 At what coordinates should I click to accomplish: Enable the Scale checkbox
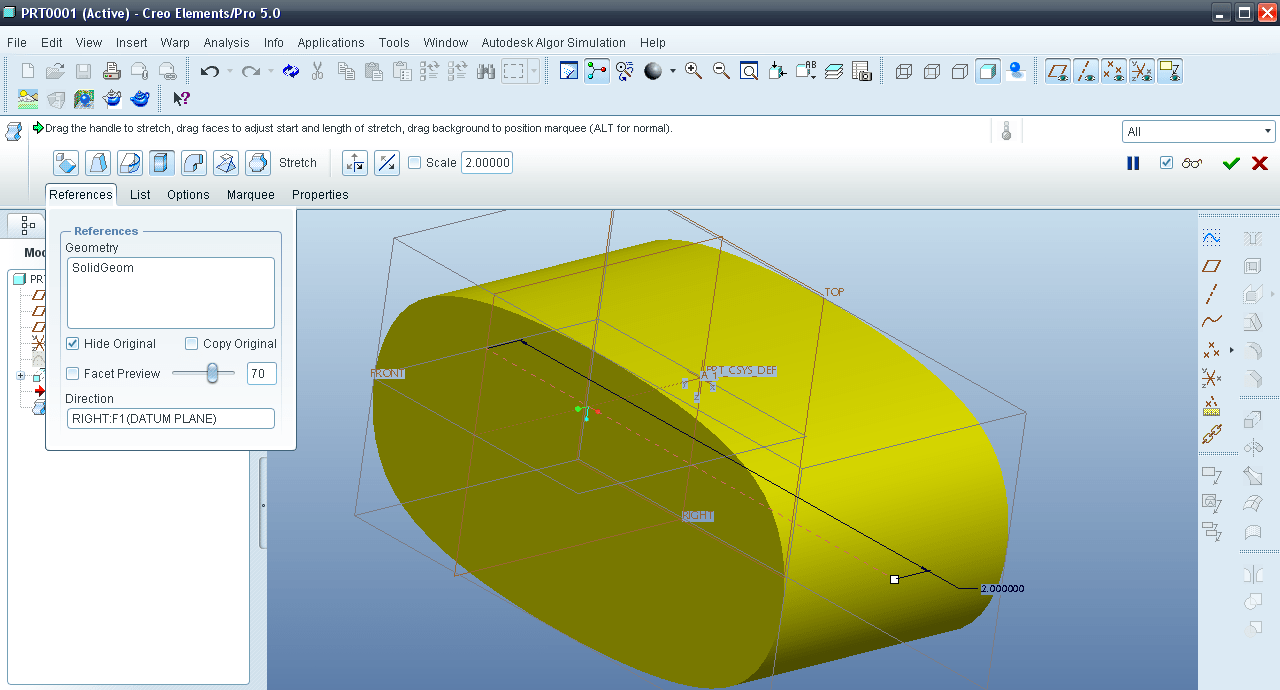414,163
